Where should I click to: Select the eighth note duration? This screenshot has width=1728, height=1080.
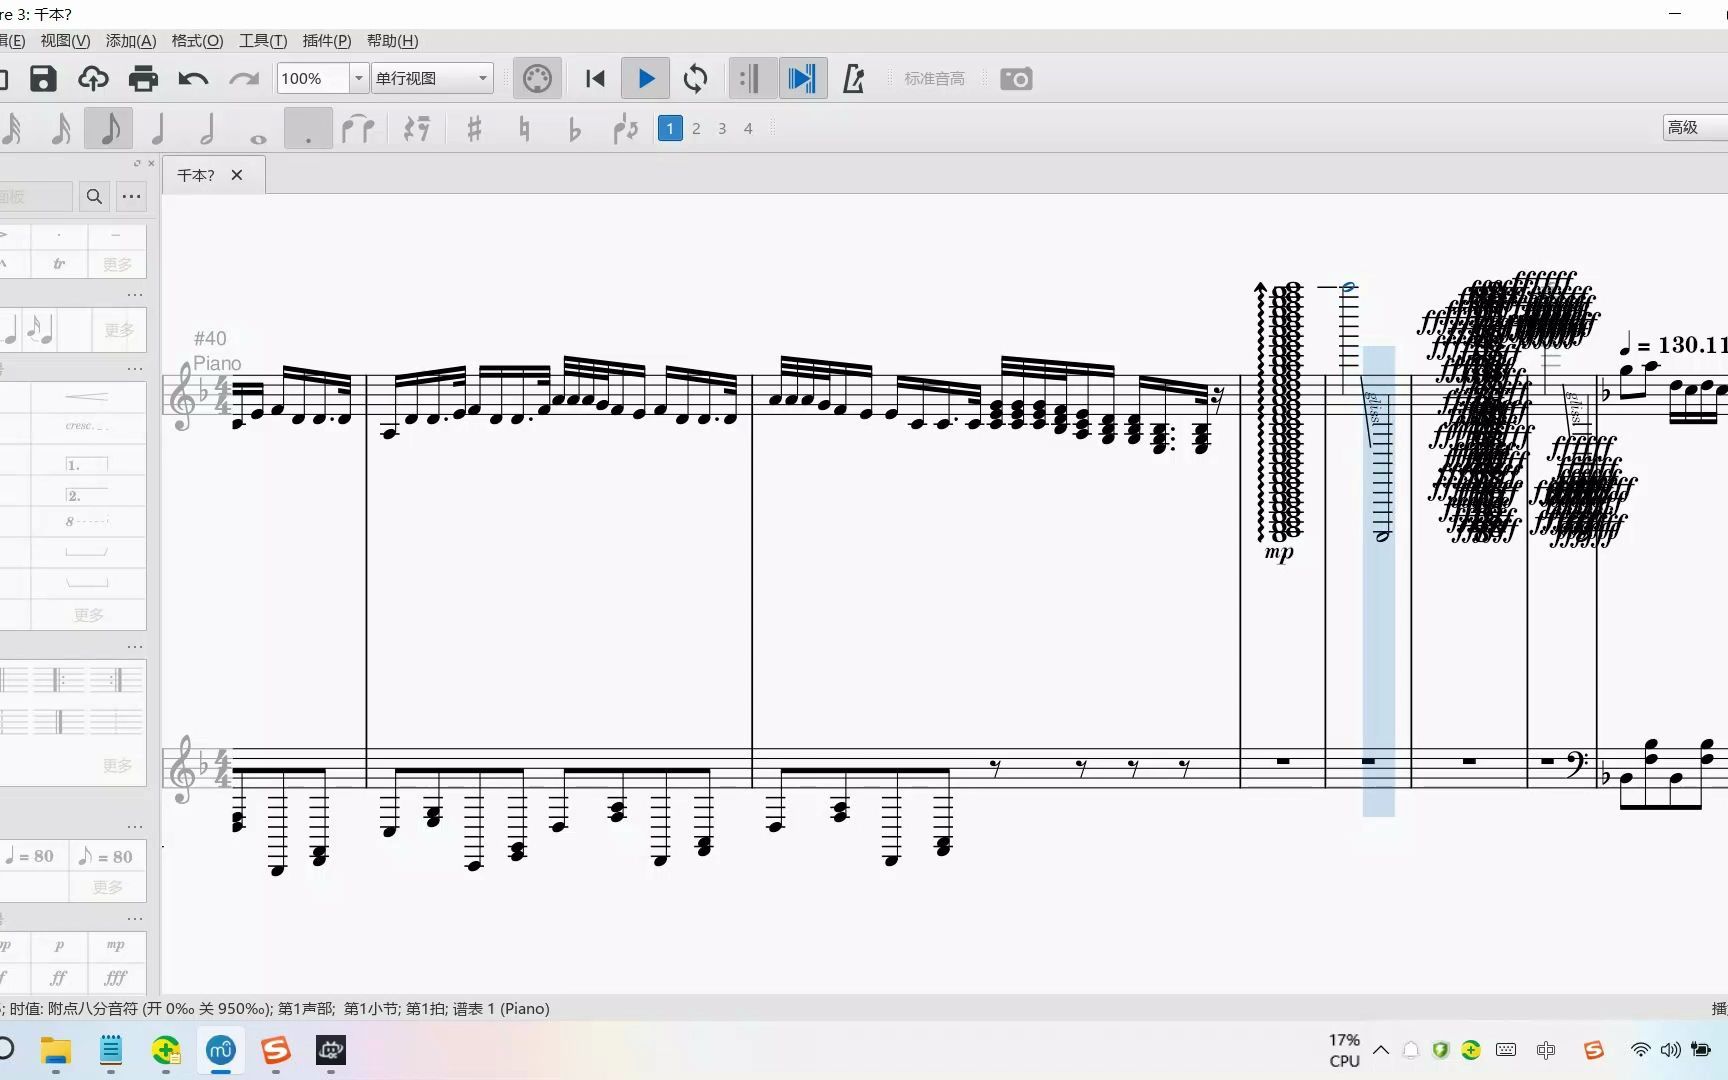click(109, 129)
